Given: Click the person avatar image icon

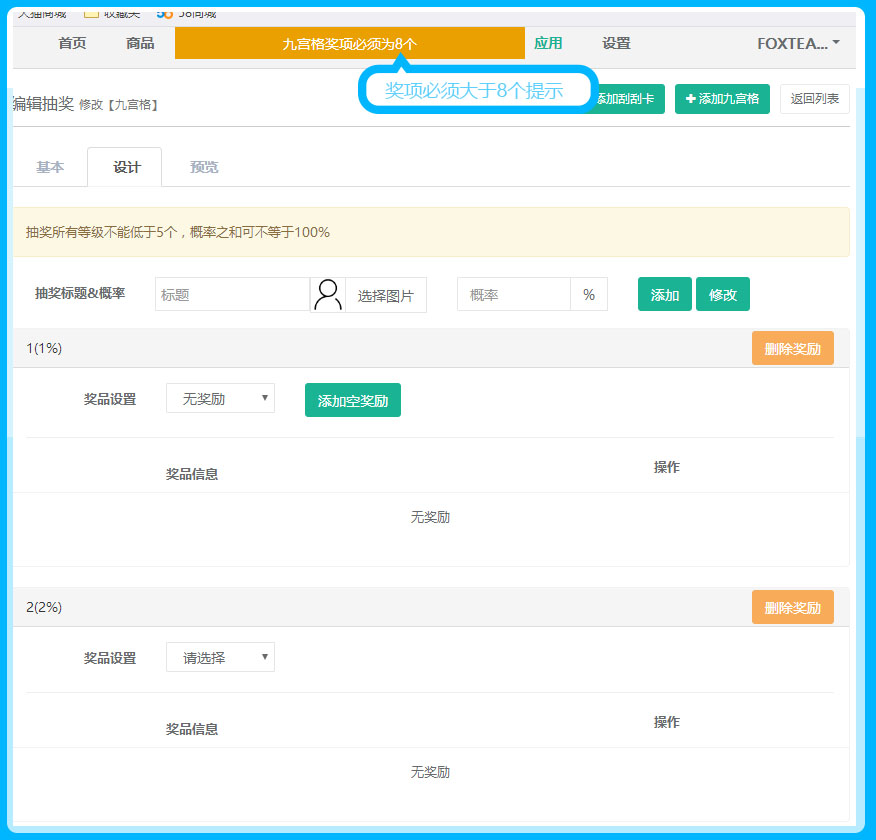Looking at the screenshot, I should 328,295.
